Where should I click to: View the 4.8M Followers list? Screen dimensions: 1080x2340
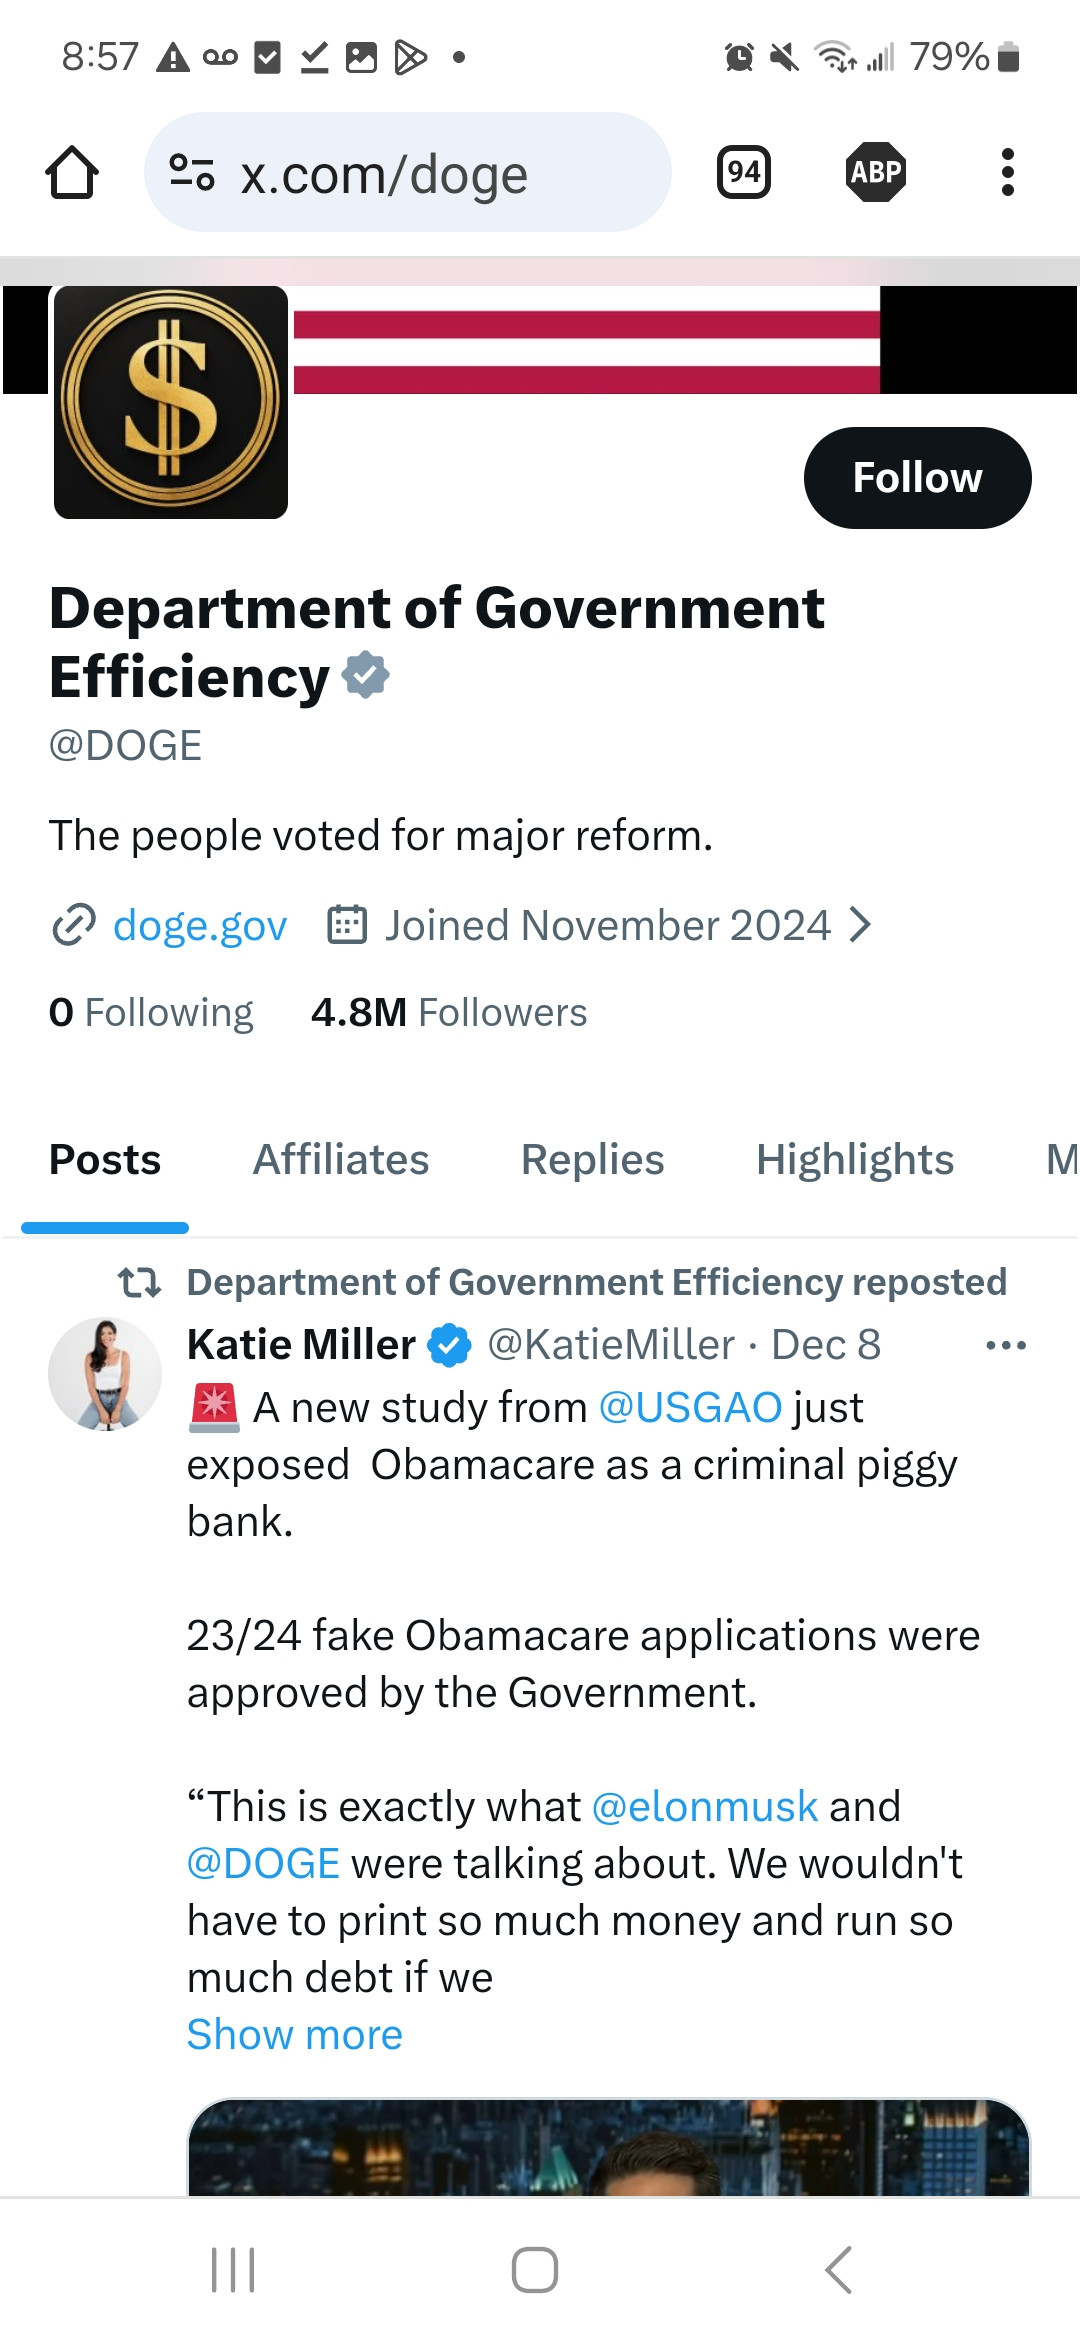(449, 1013)
